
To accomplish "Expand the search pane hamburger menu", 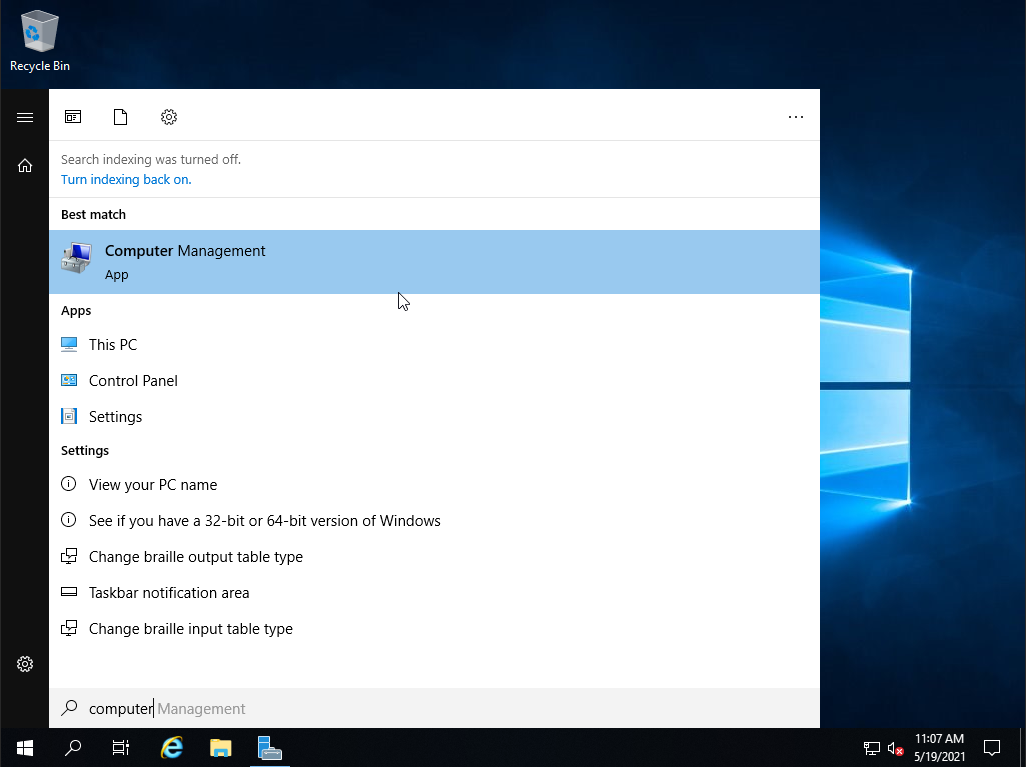I will tap(23, 117).
